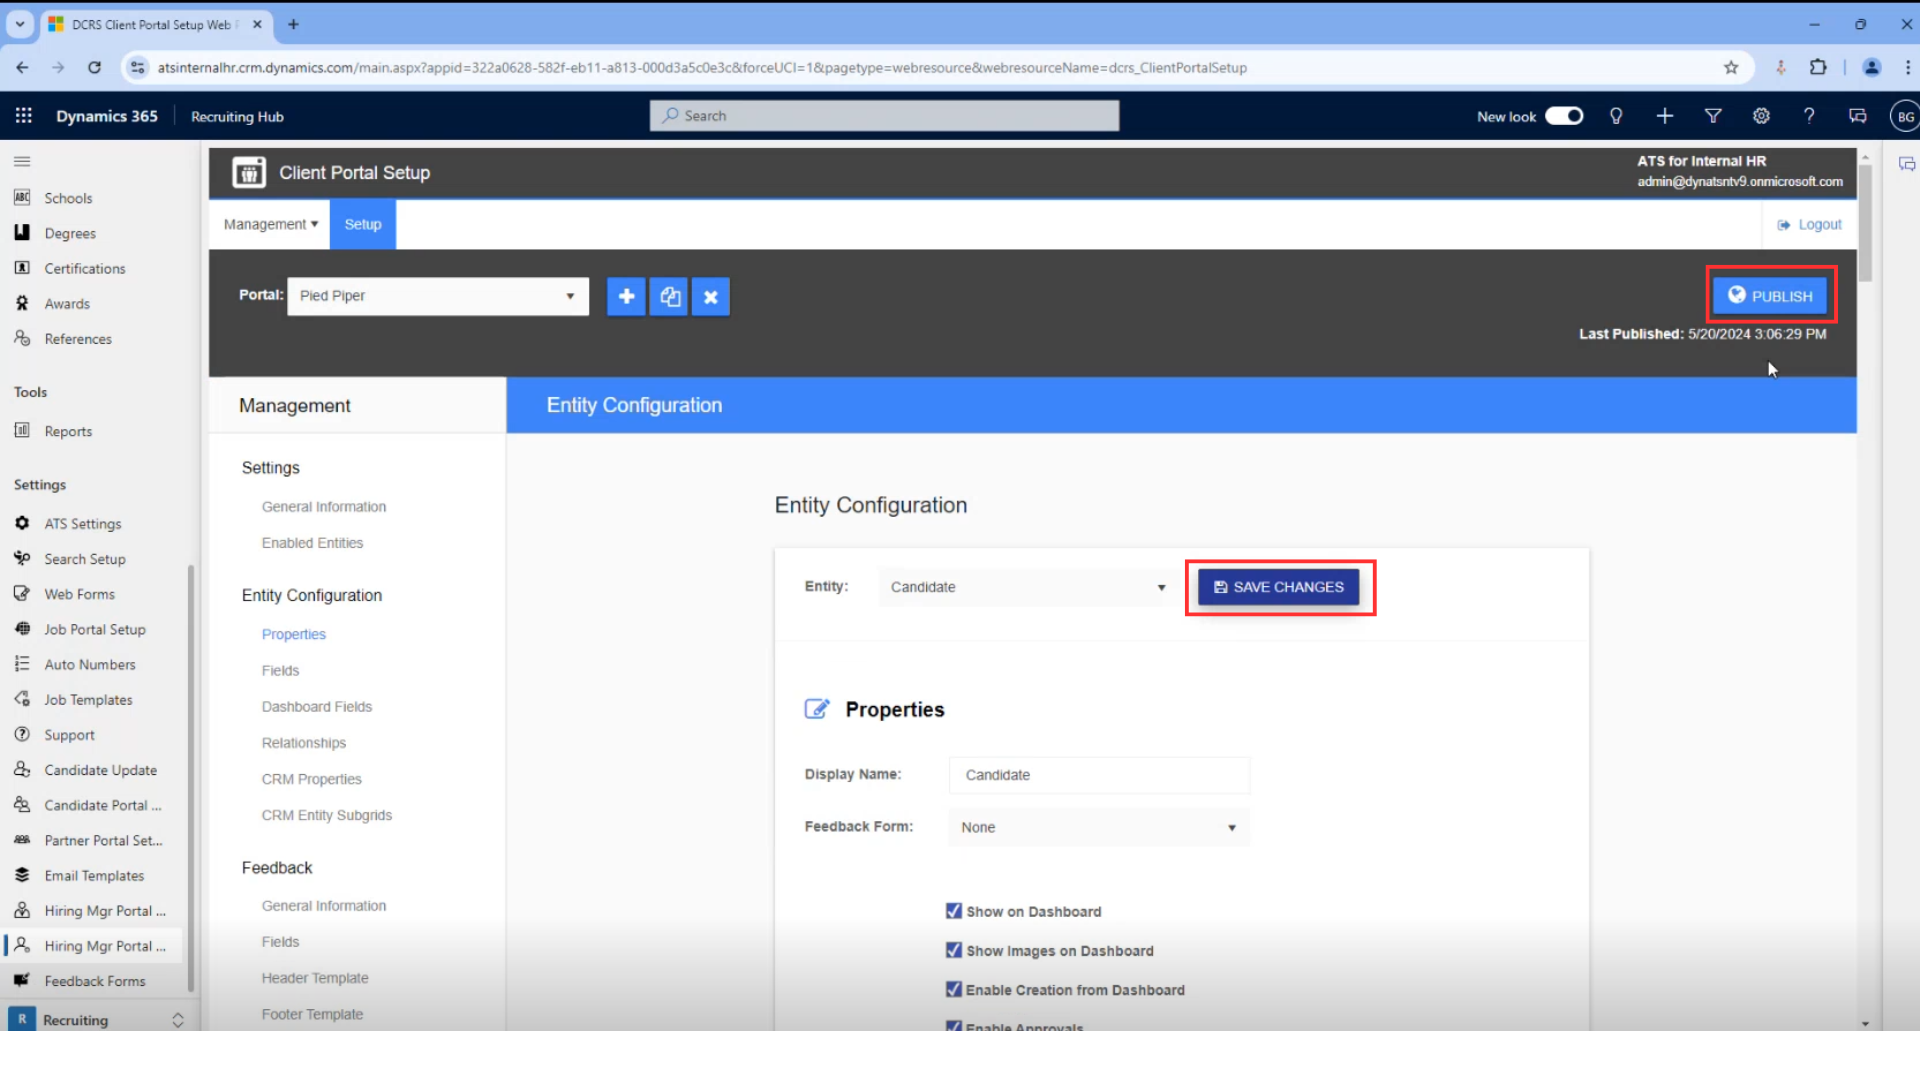Click the browser address bar URL
This screenshot has height=1080, width=1920.
pos(702,67)
